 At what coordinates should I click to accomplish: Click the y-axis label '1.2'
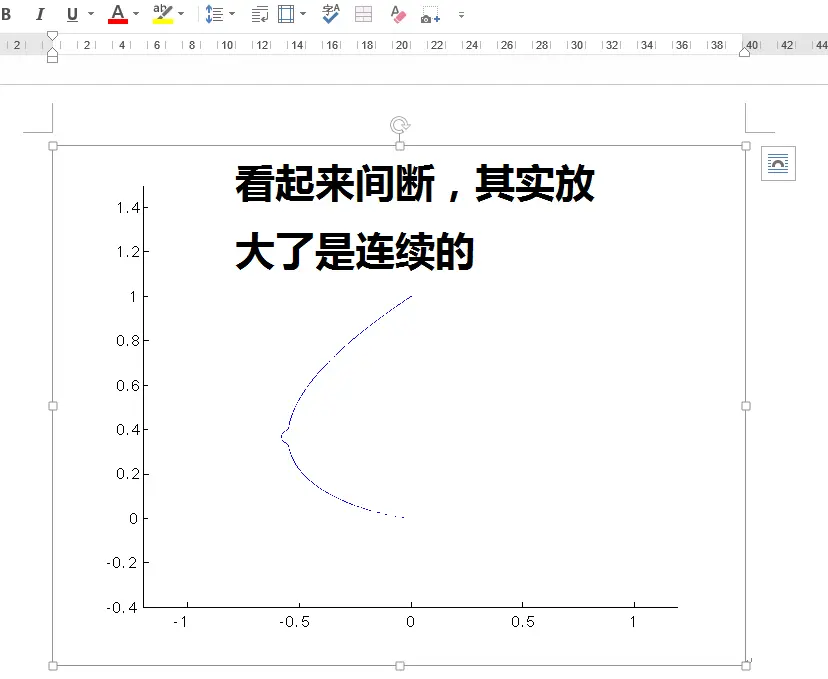tap(128, 252)
